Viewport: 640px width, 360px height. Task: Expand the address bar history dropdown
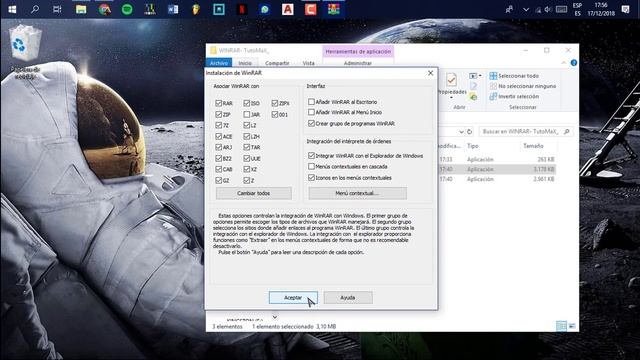(461, 131)
